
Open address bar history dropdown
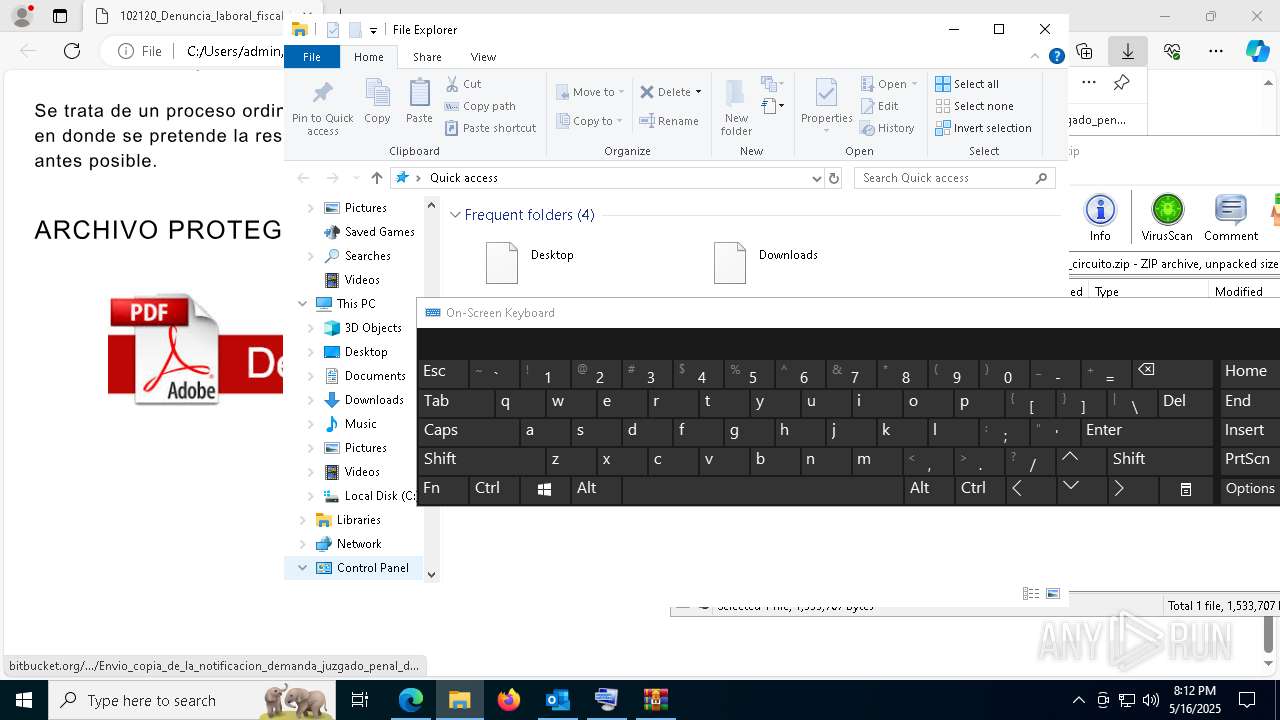coord(817,178)
